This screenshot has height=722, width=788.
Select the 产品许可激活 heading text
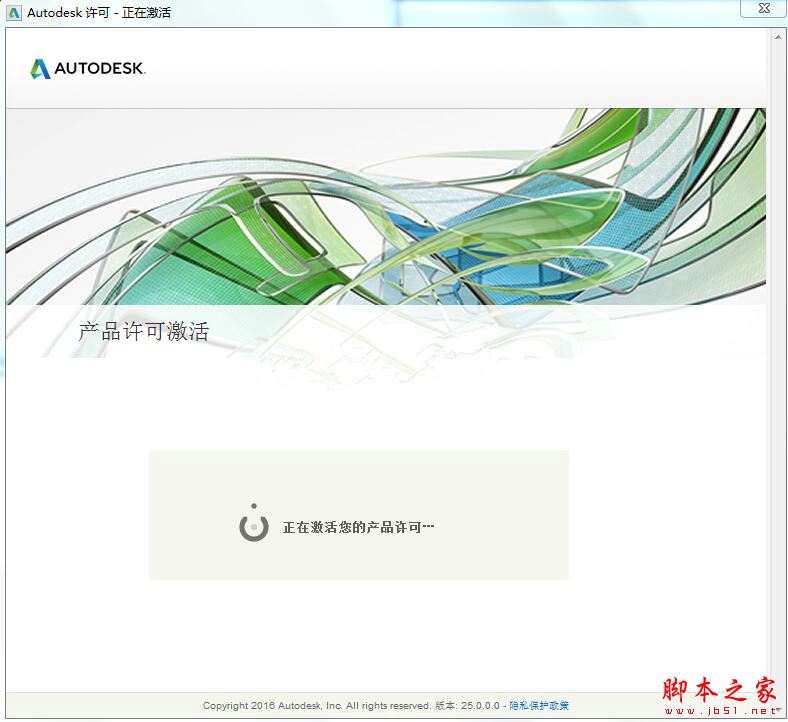[x=144, y=331]
